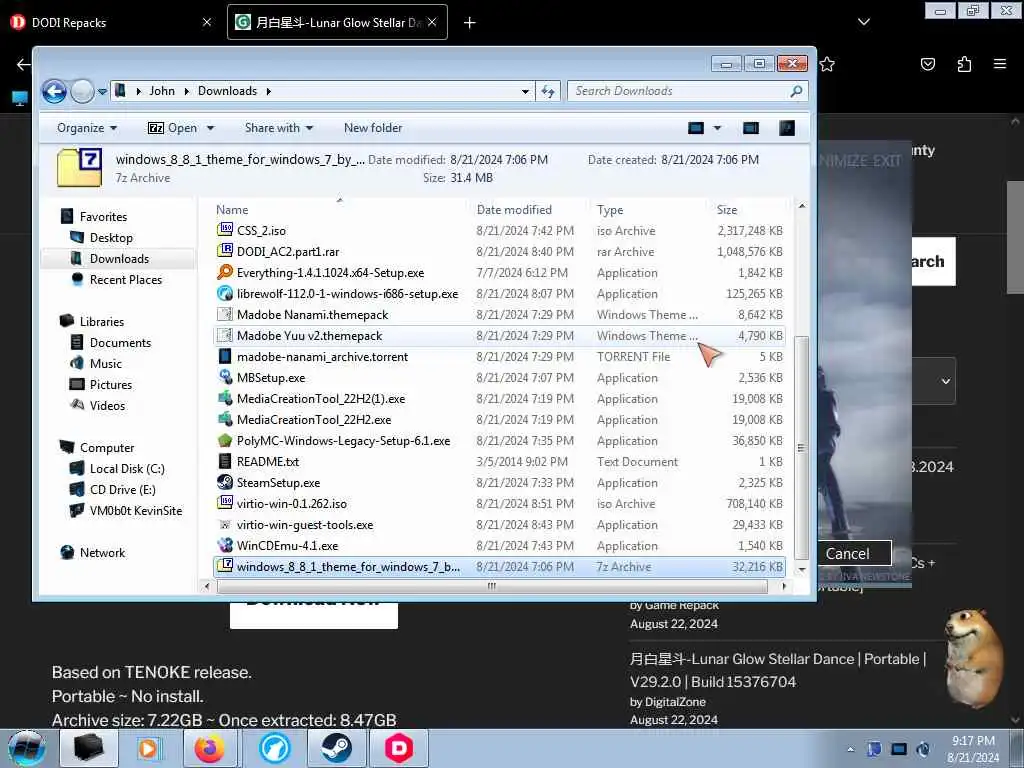Open a new browser tab
The width and height of the screenshot is (1024, 768).
pos(470,23)
